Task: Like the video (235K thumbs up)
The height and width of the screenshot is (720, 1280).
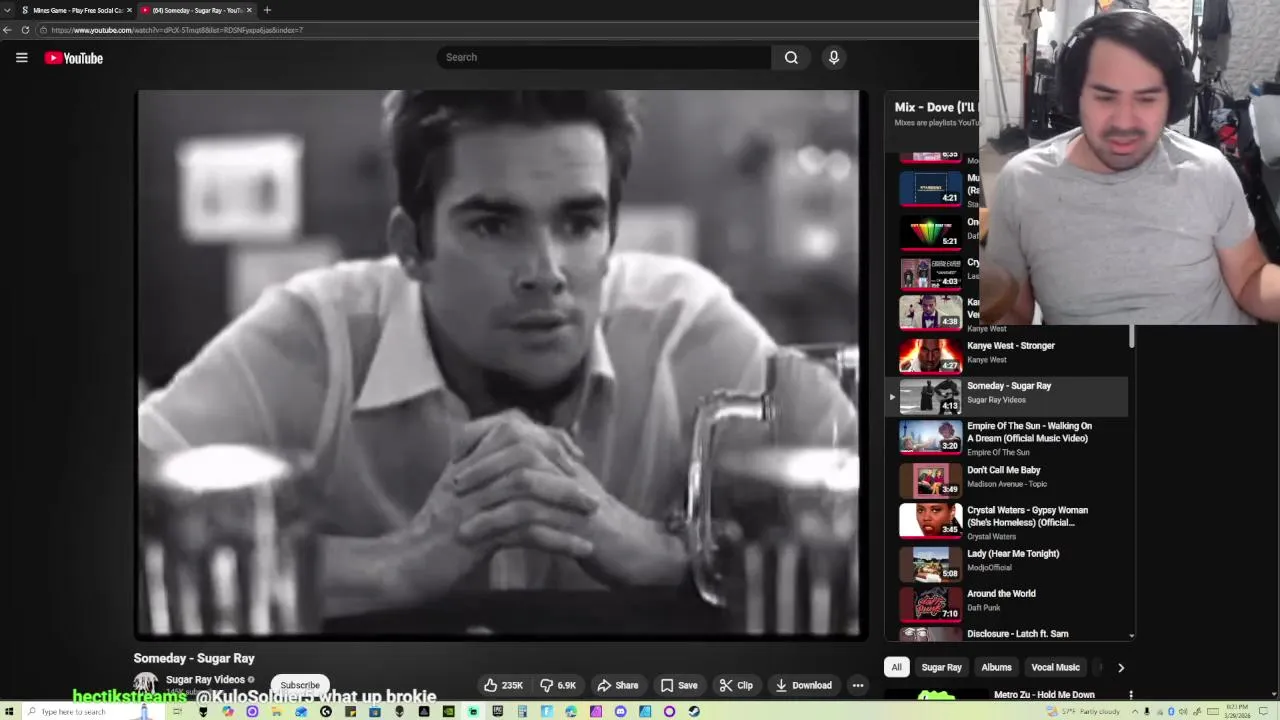Action: 504,685
